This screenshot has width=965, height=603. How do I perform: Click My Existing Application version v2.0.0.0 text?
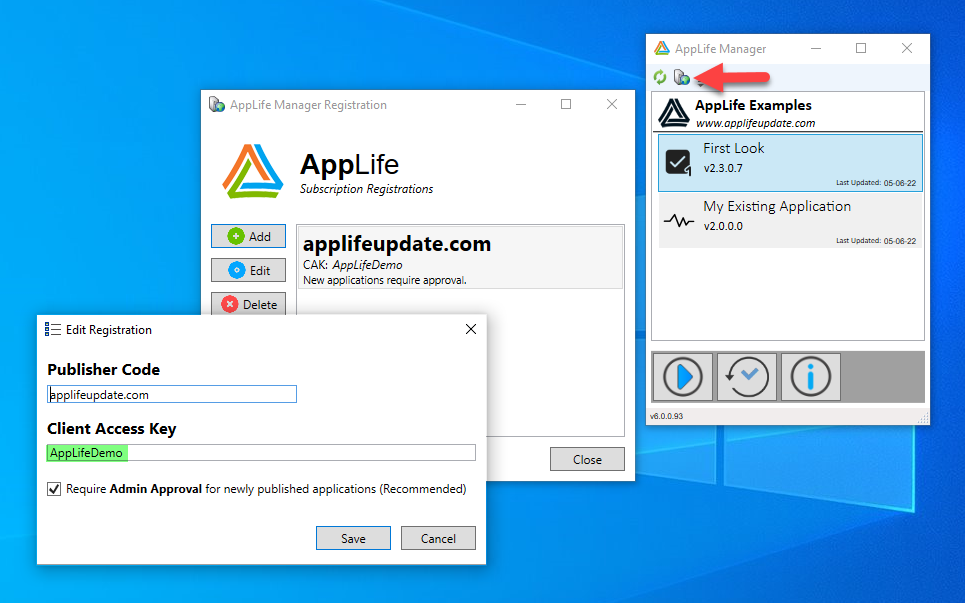coord(723,226)
